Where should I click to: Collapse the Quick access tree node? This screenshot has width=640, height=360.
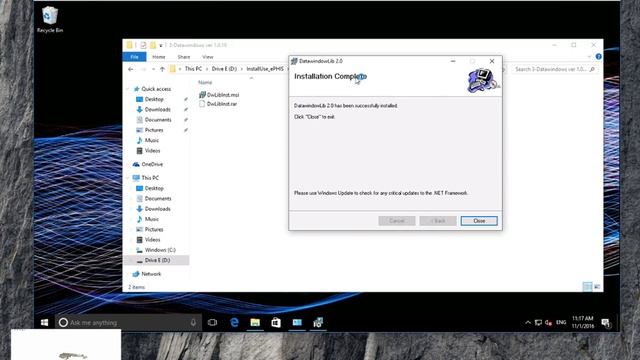[128, 89]
